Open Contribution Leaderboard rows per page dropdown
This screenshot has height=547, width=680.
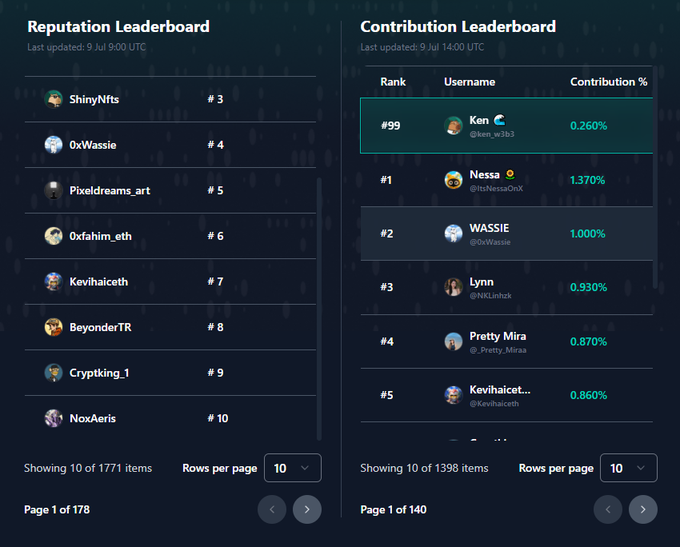click(x=629, y=468)
